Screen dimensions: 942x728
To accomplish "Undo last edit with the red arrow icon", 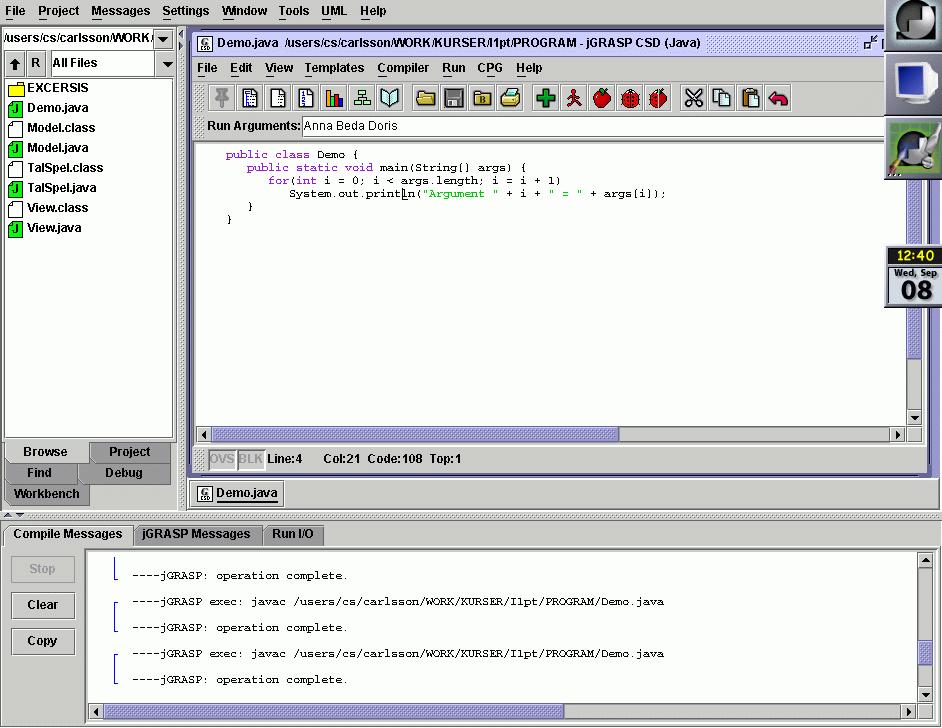I will [x=778, y=98].
